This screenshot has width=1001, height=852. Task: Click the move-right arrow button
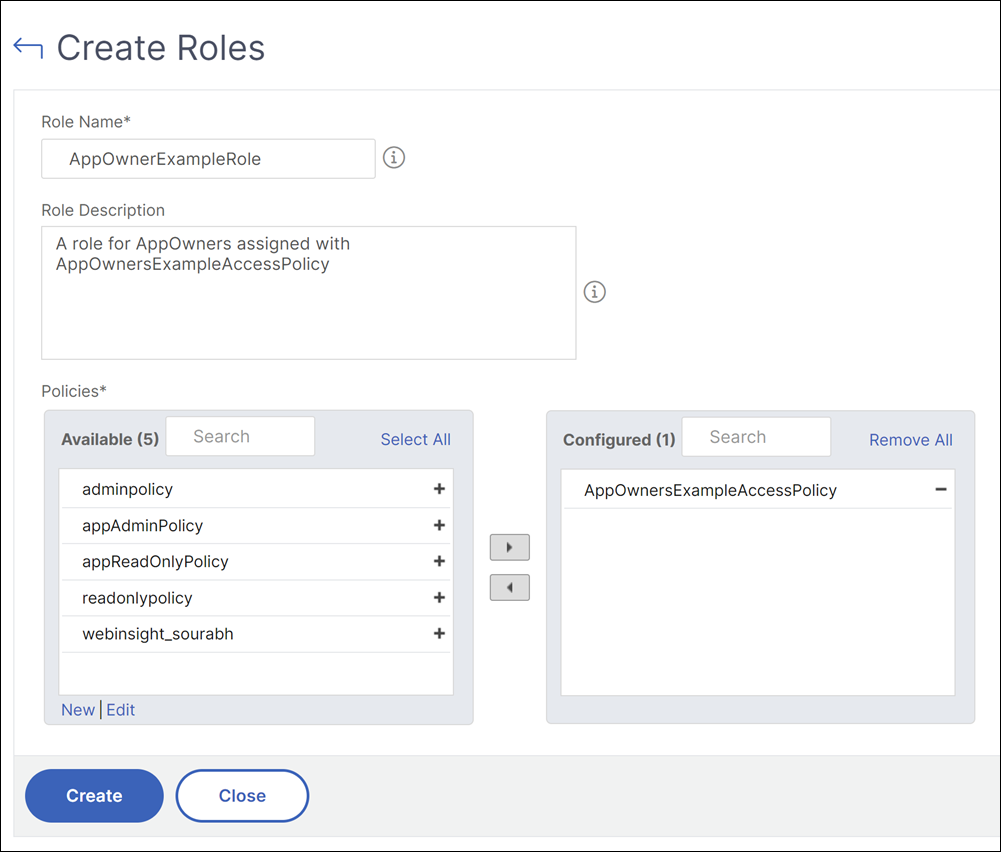click(509, 547)
